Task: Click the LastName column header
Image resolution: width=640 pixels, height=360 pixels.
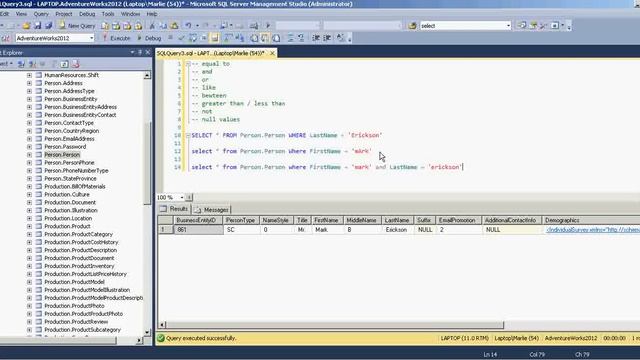Action: (396, 220)
